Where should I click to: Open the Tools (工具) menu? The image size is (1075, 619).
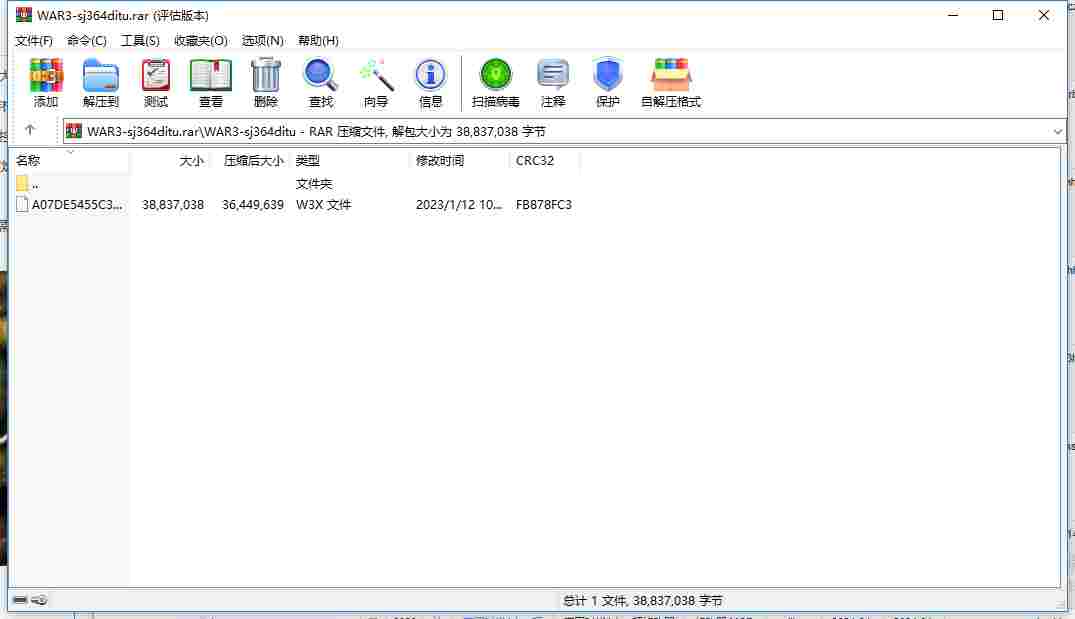(140, 40)
